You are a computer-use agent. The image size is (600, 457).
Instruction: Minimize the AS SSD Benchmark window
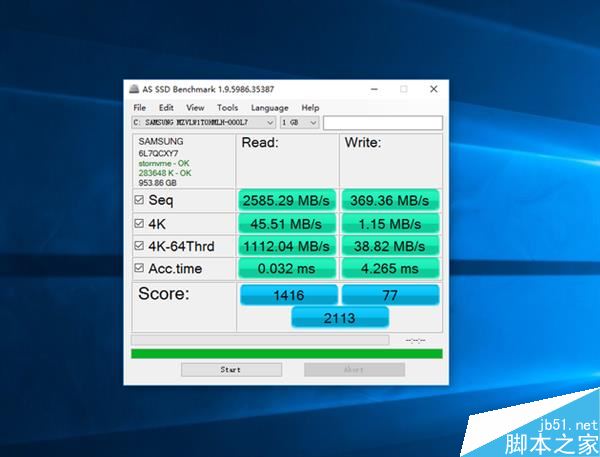374,89
